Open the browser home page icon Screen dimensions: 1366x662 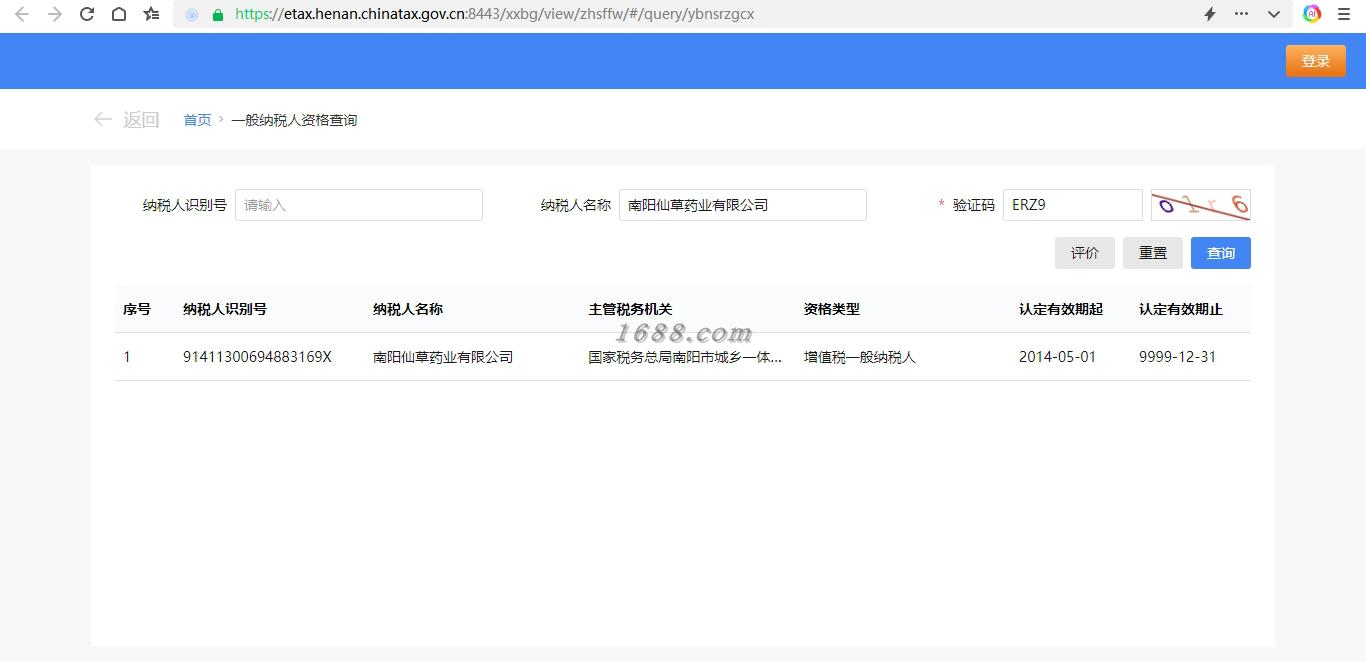click(119, 14)
